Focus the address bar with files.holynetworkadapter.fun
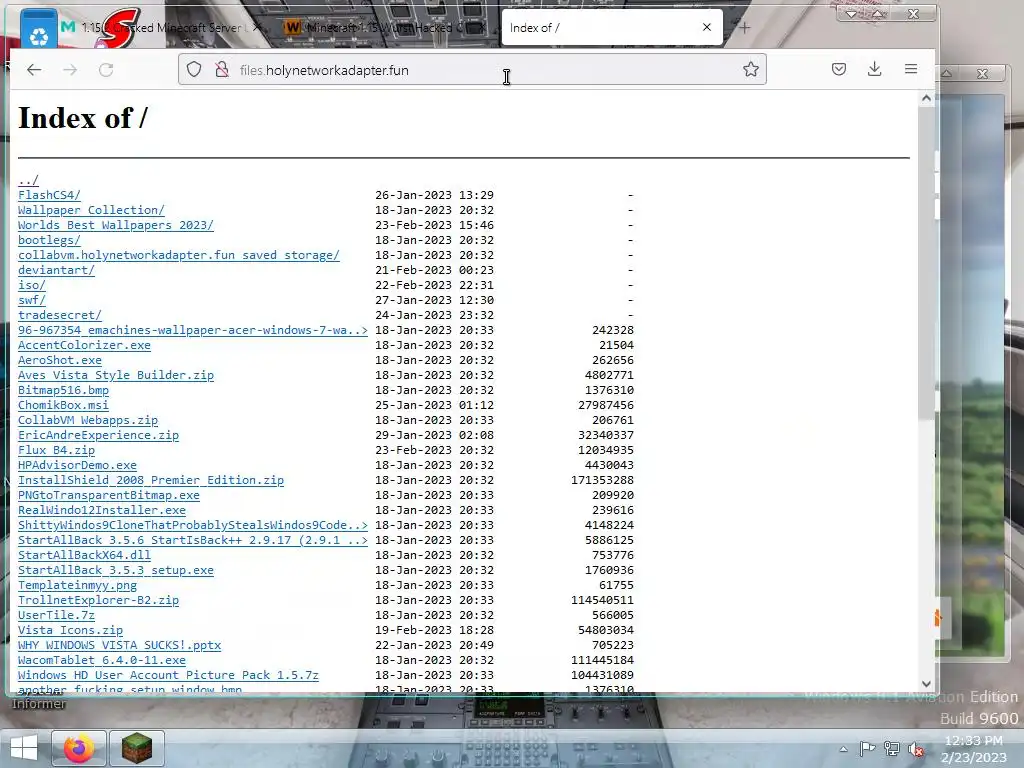 click(x=472, y=70)
